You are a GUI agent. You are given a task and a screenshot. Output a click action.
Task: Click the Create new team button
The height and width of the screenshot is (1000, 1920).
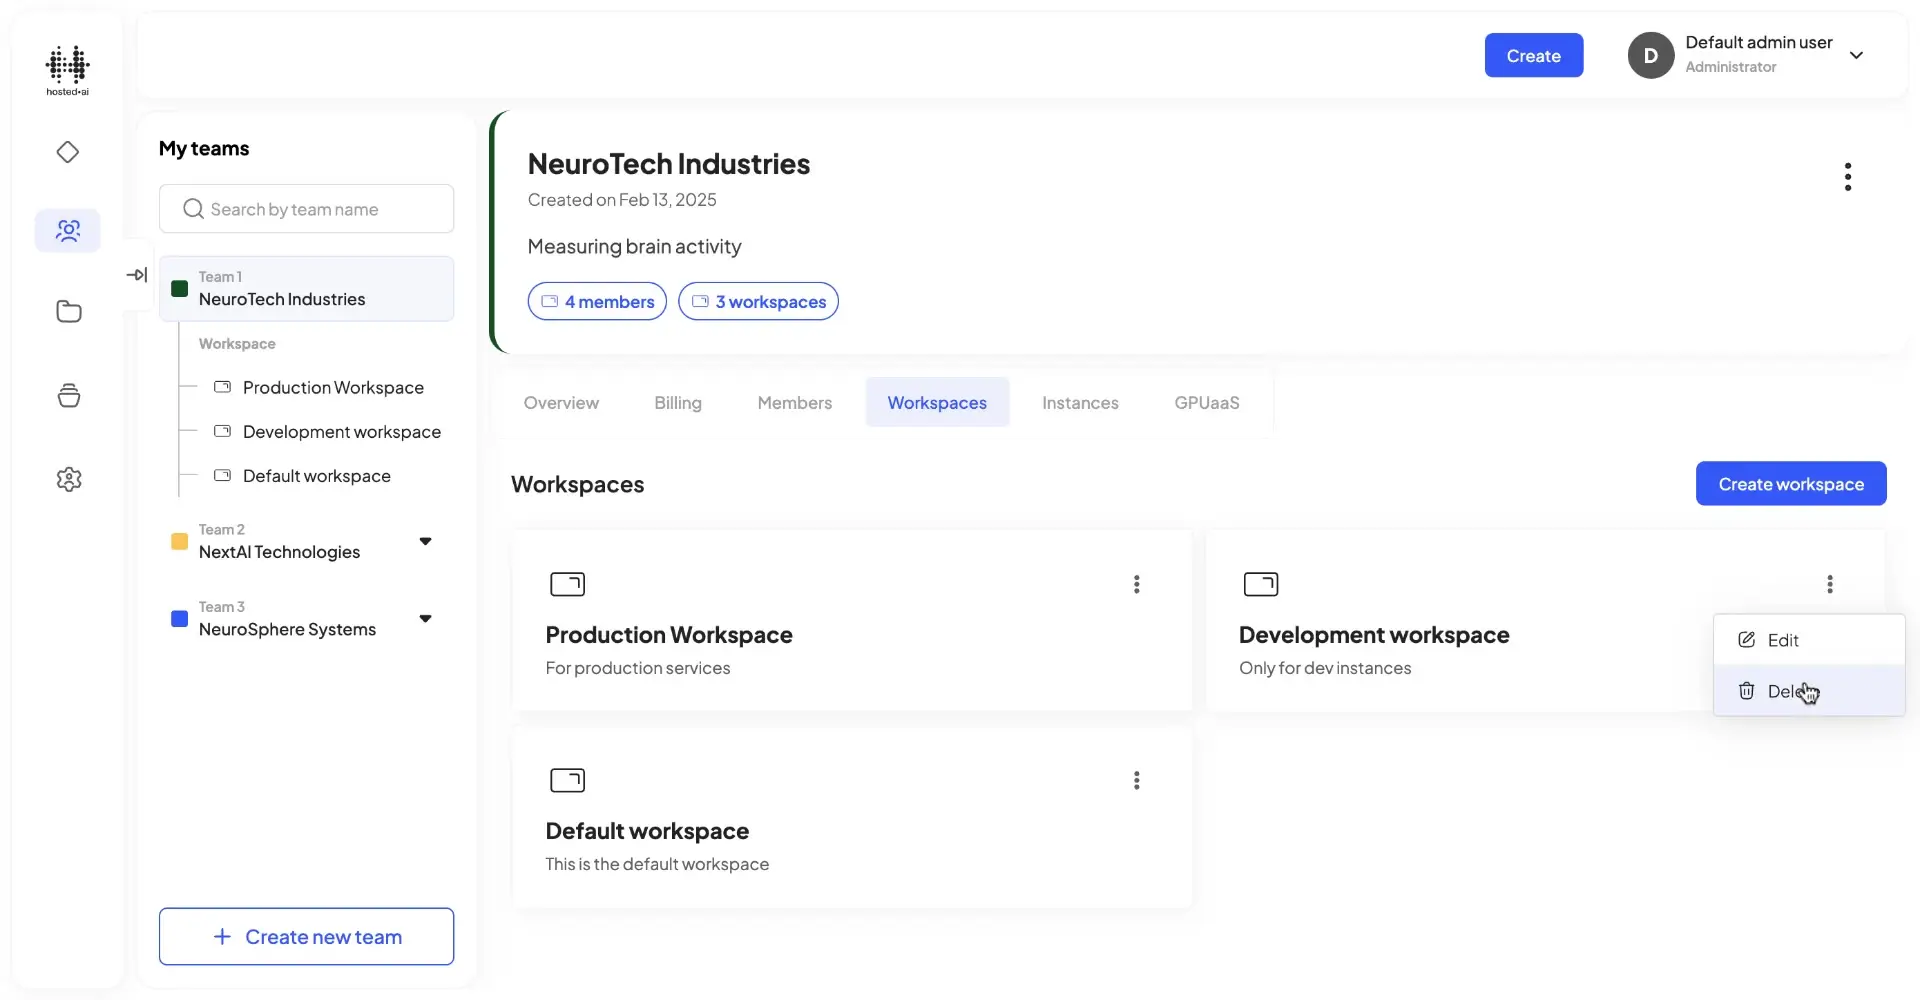pos(306,936)
